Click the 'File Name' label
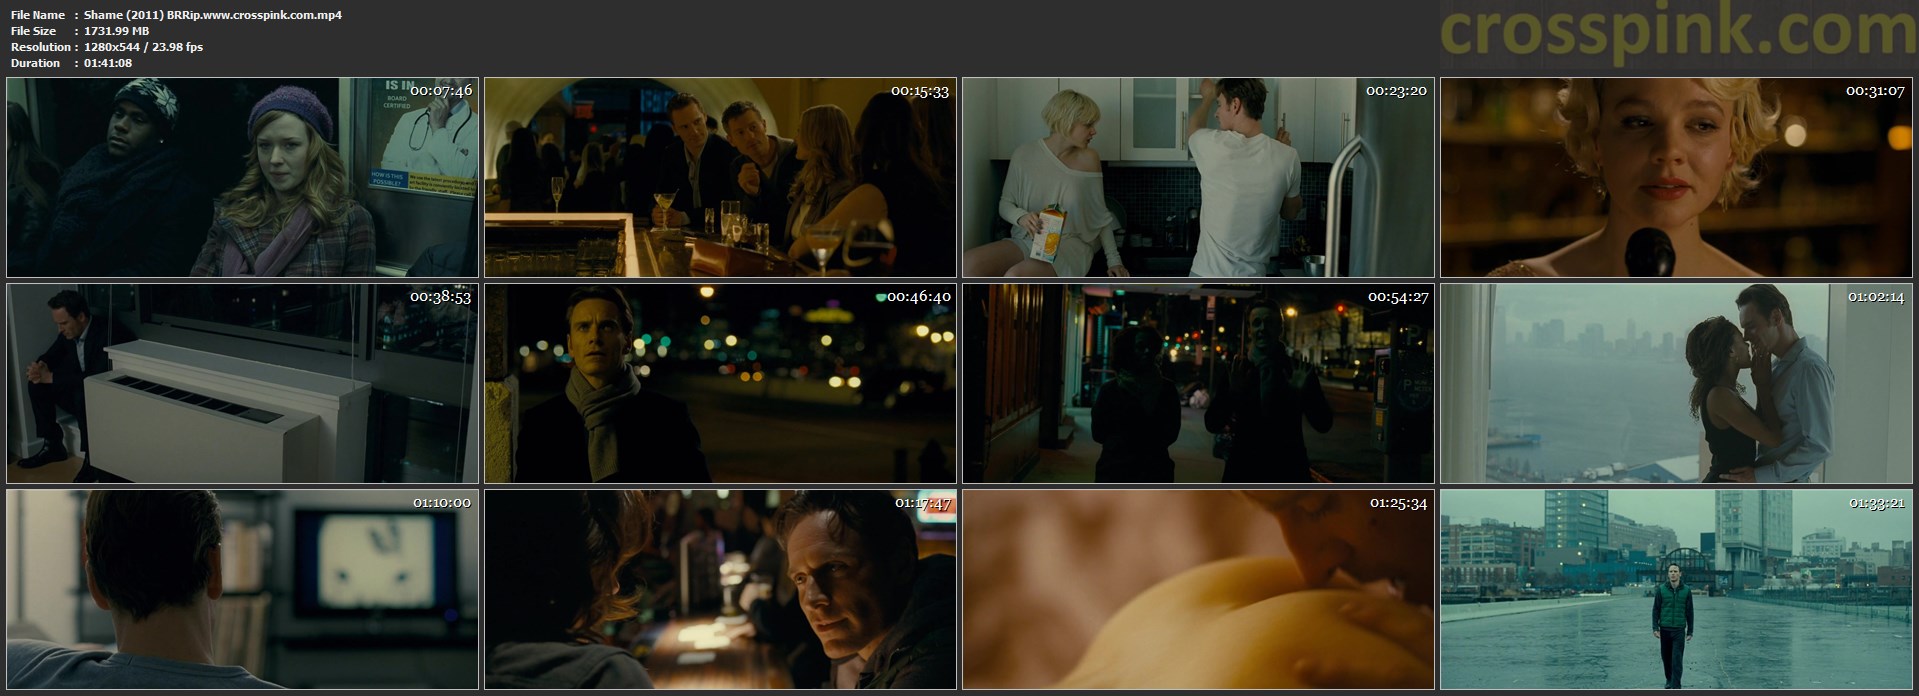1919x696 pixels. click(x=38, y=15)
